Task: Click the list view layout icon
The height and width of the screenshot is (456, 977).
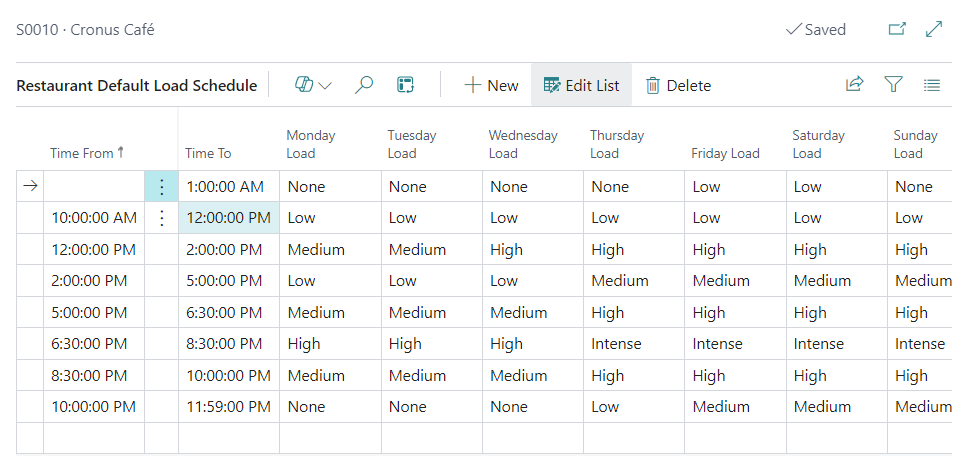Action: coord(932,86)
